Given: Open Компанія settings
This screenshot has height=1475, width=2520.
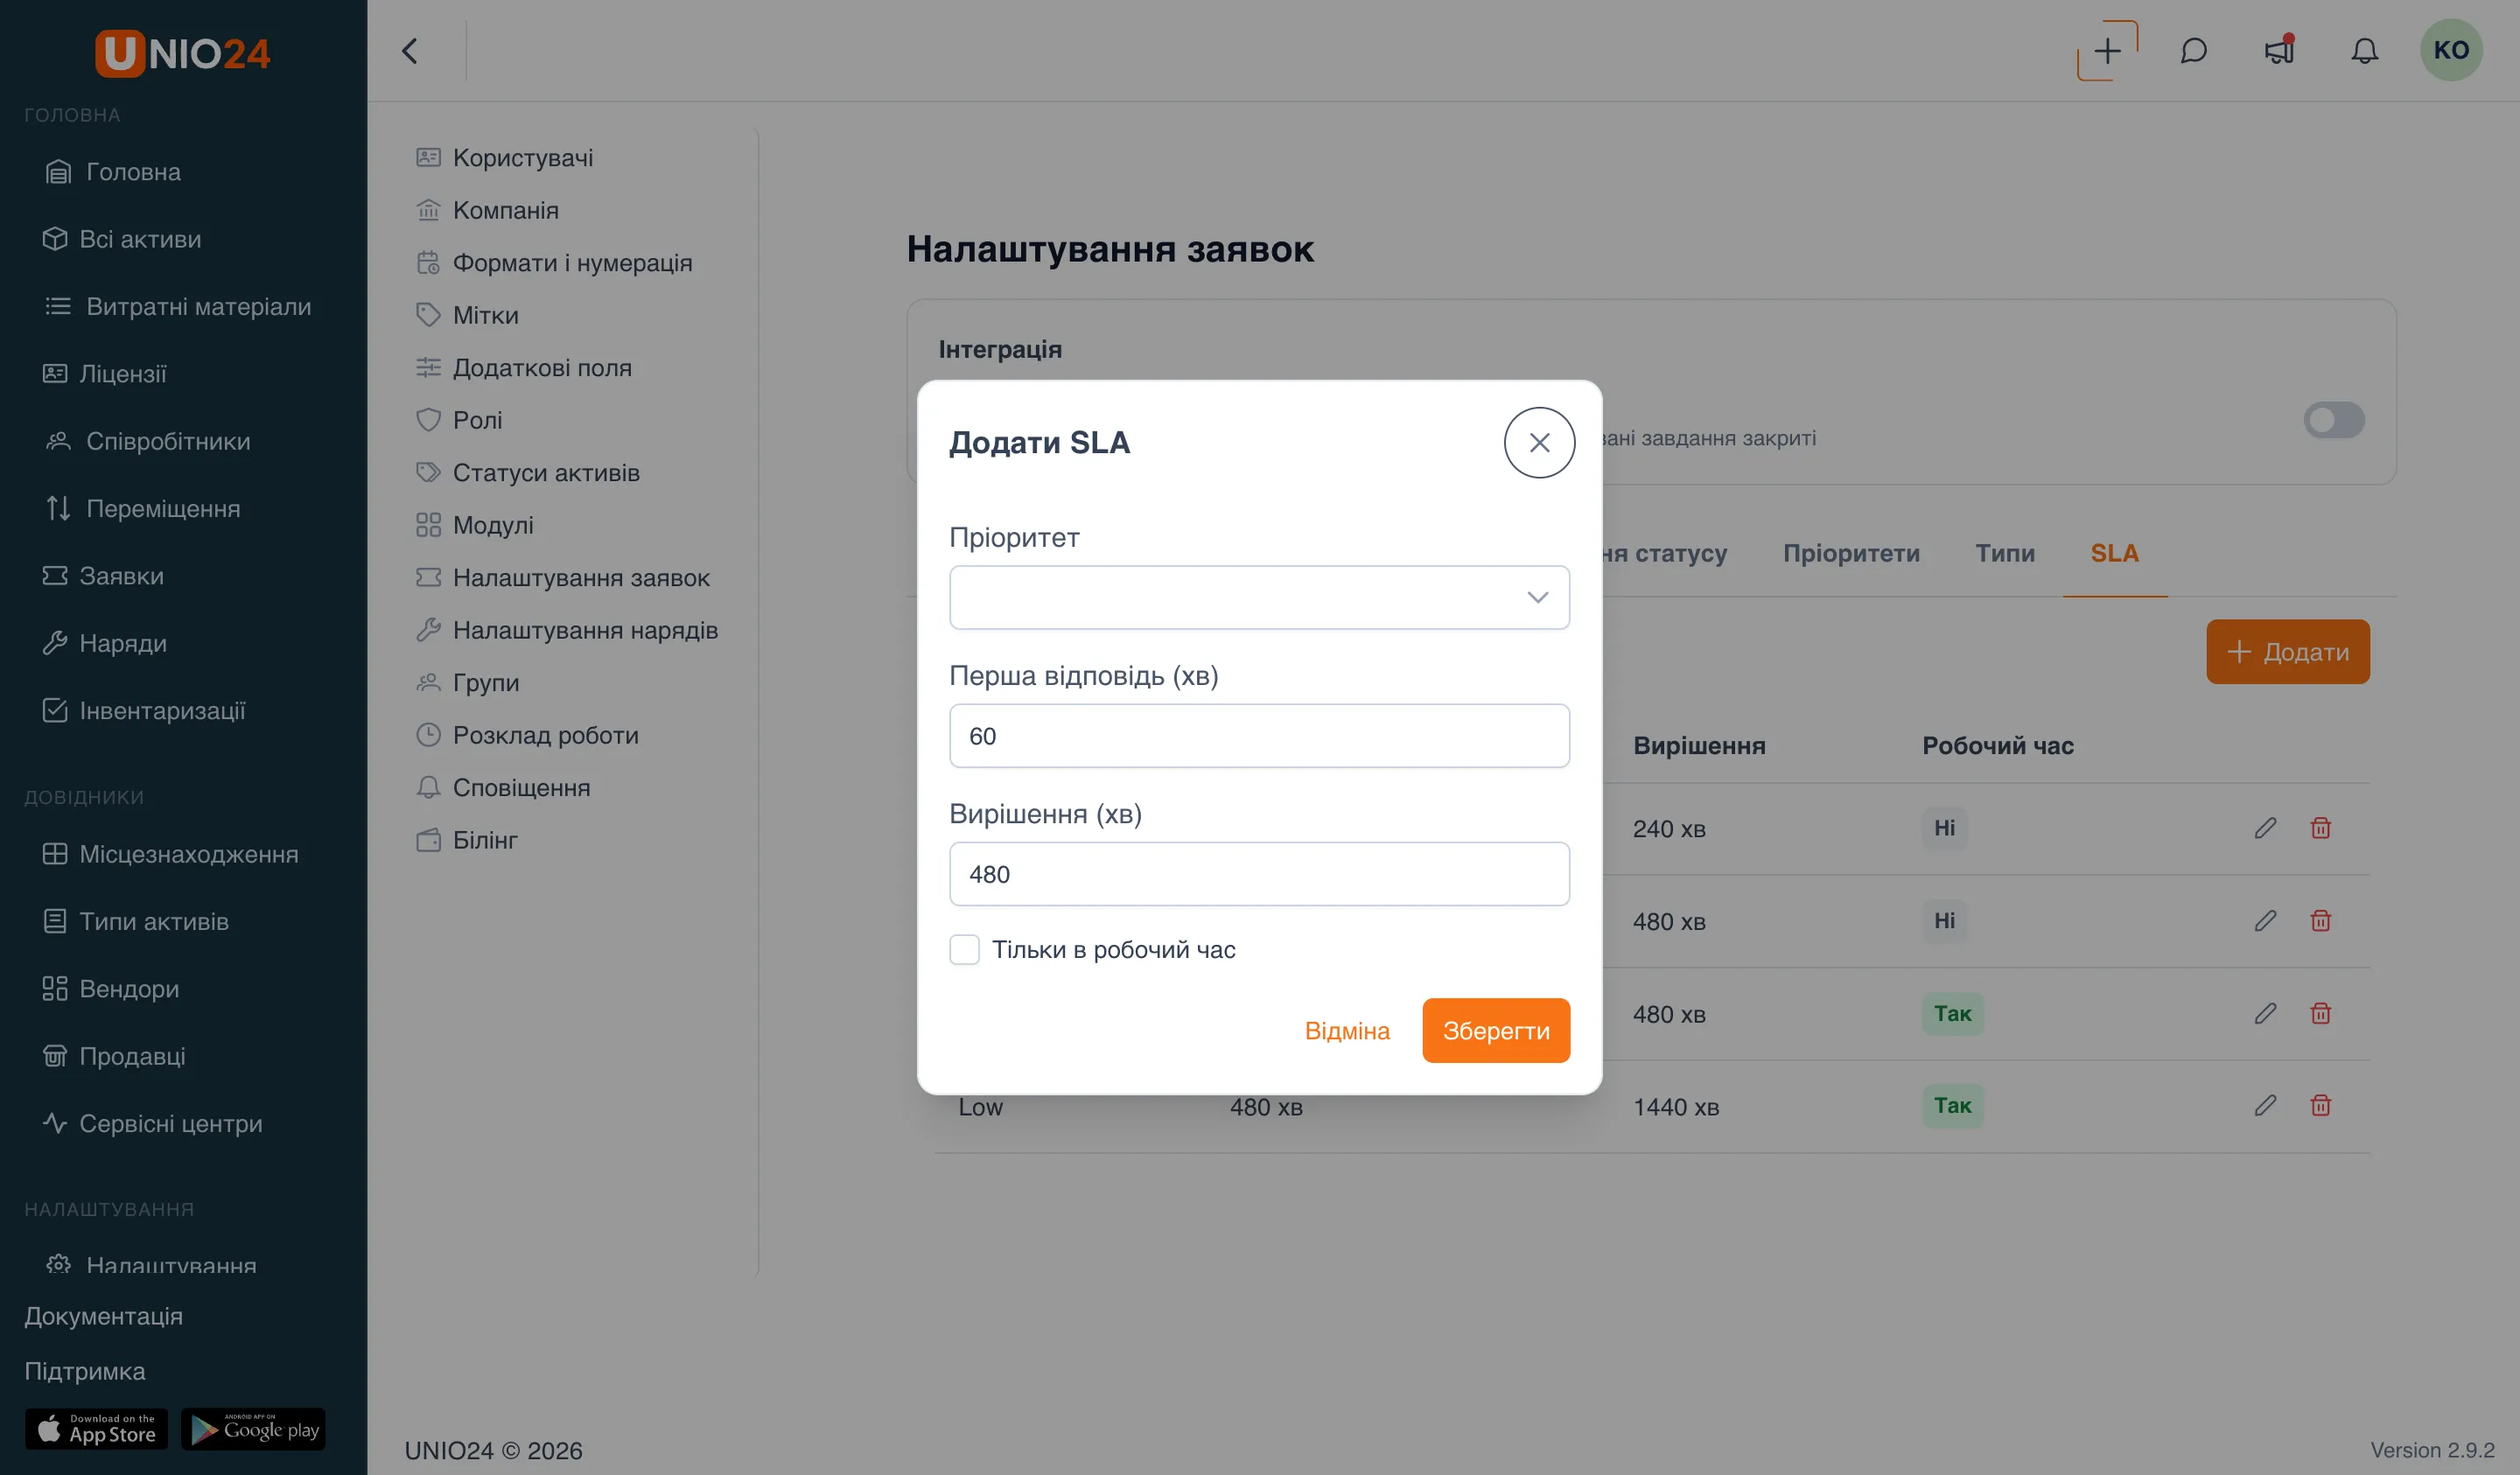Looking at the screenshot, I should [488, 210].
